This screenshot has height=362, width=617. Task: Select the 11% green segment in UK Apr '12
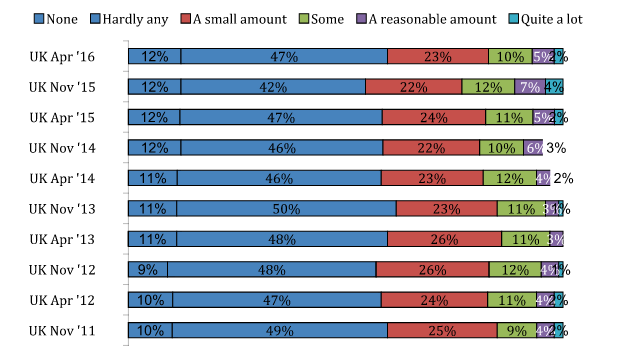[x=512, y=300]
